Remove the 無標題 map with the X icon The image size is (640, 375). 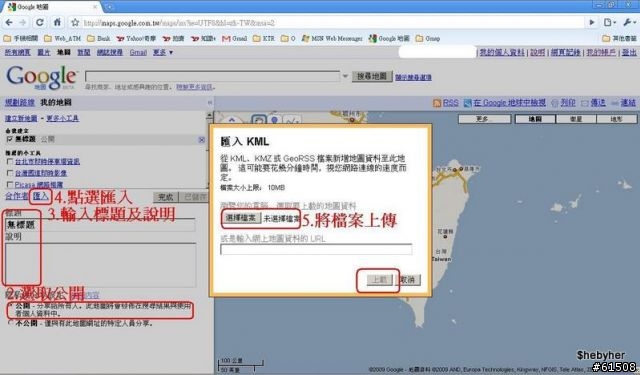coord(202,140)
